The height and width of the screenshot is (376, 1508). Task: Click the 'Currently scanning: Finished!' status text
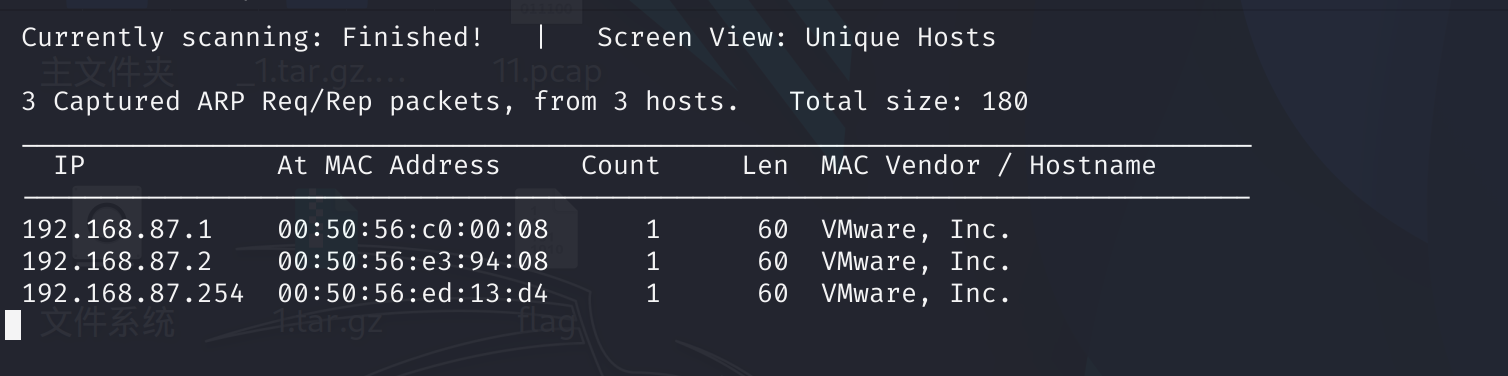point(252,38)
